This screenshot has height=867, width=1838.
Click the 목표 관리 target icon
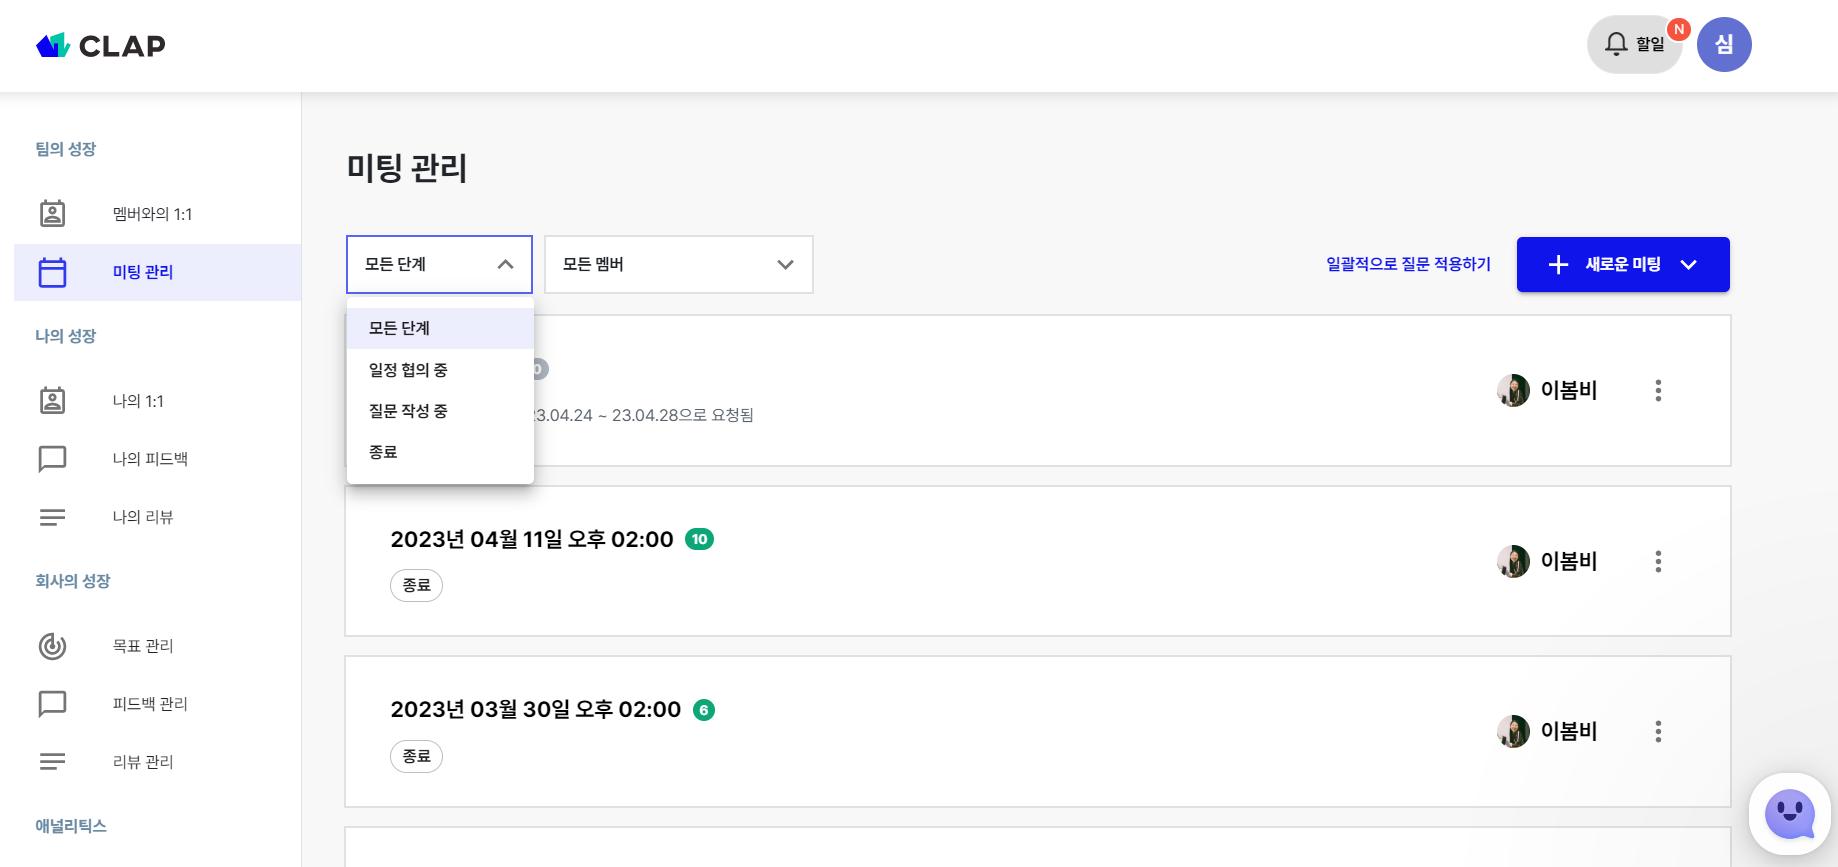click(52, 646)
